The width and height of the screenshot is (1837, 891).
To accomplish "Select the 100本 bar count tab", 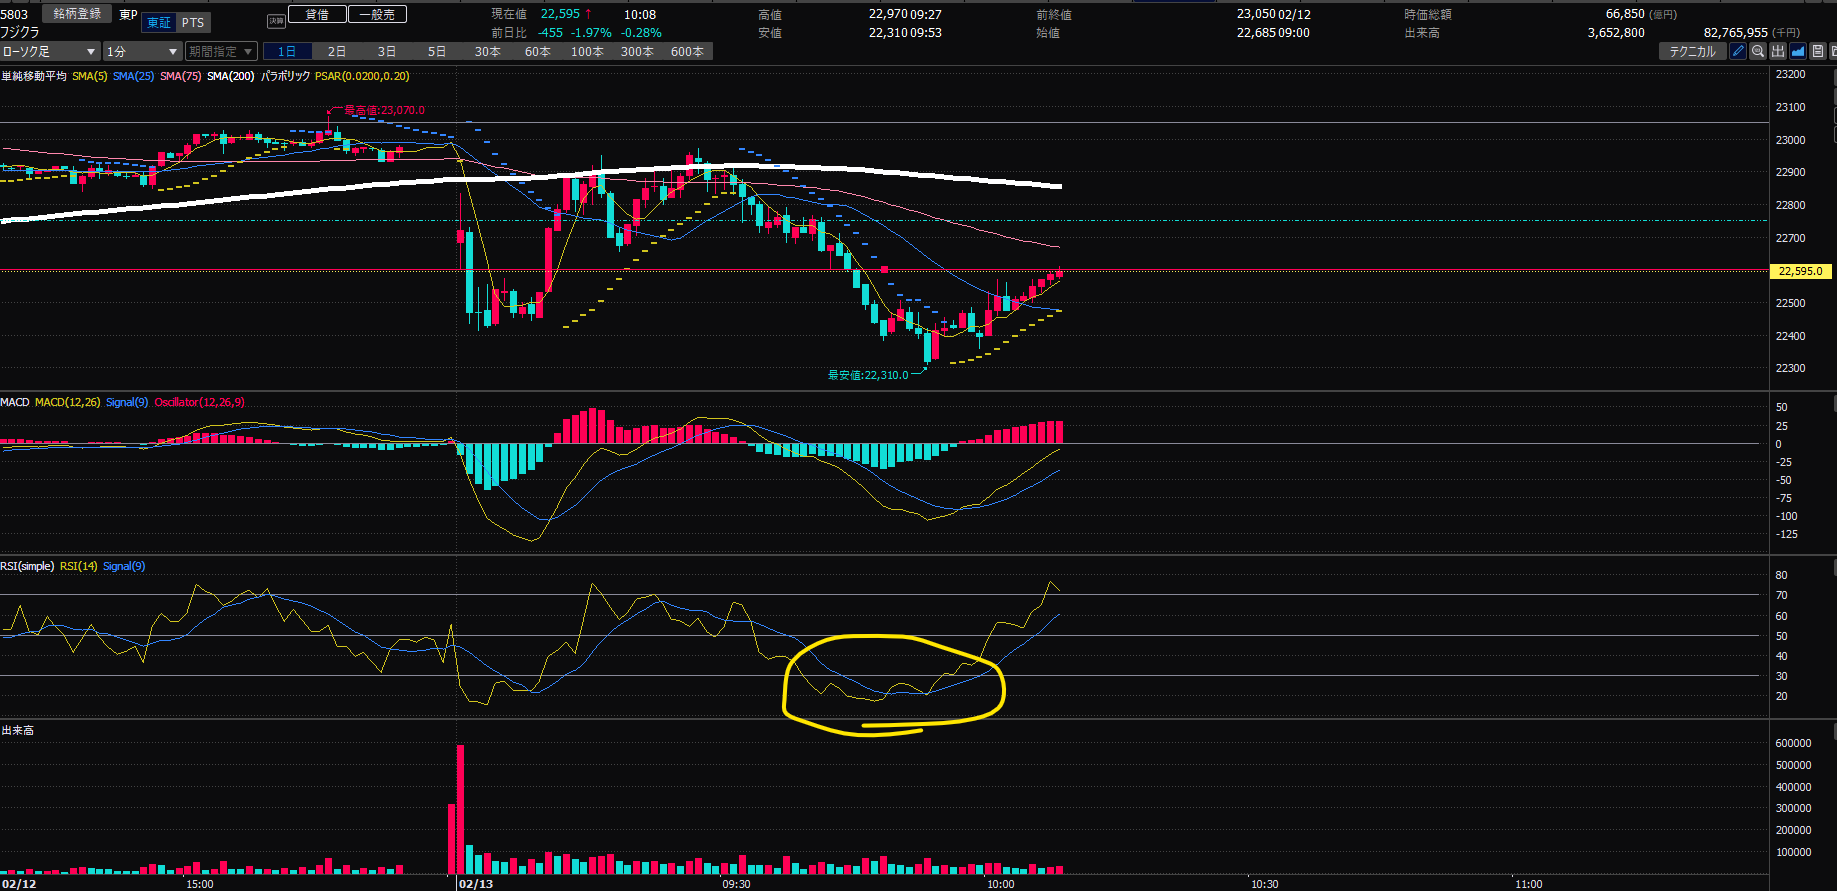I will (x=587, y=51).
